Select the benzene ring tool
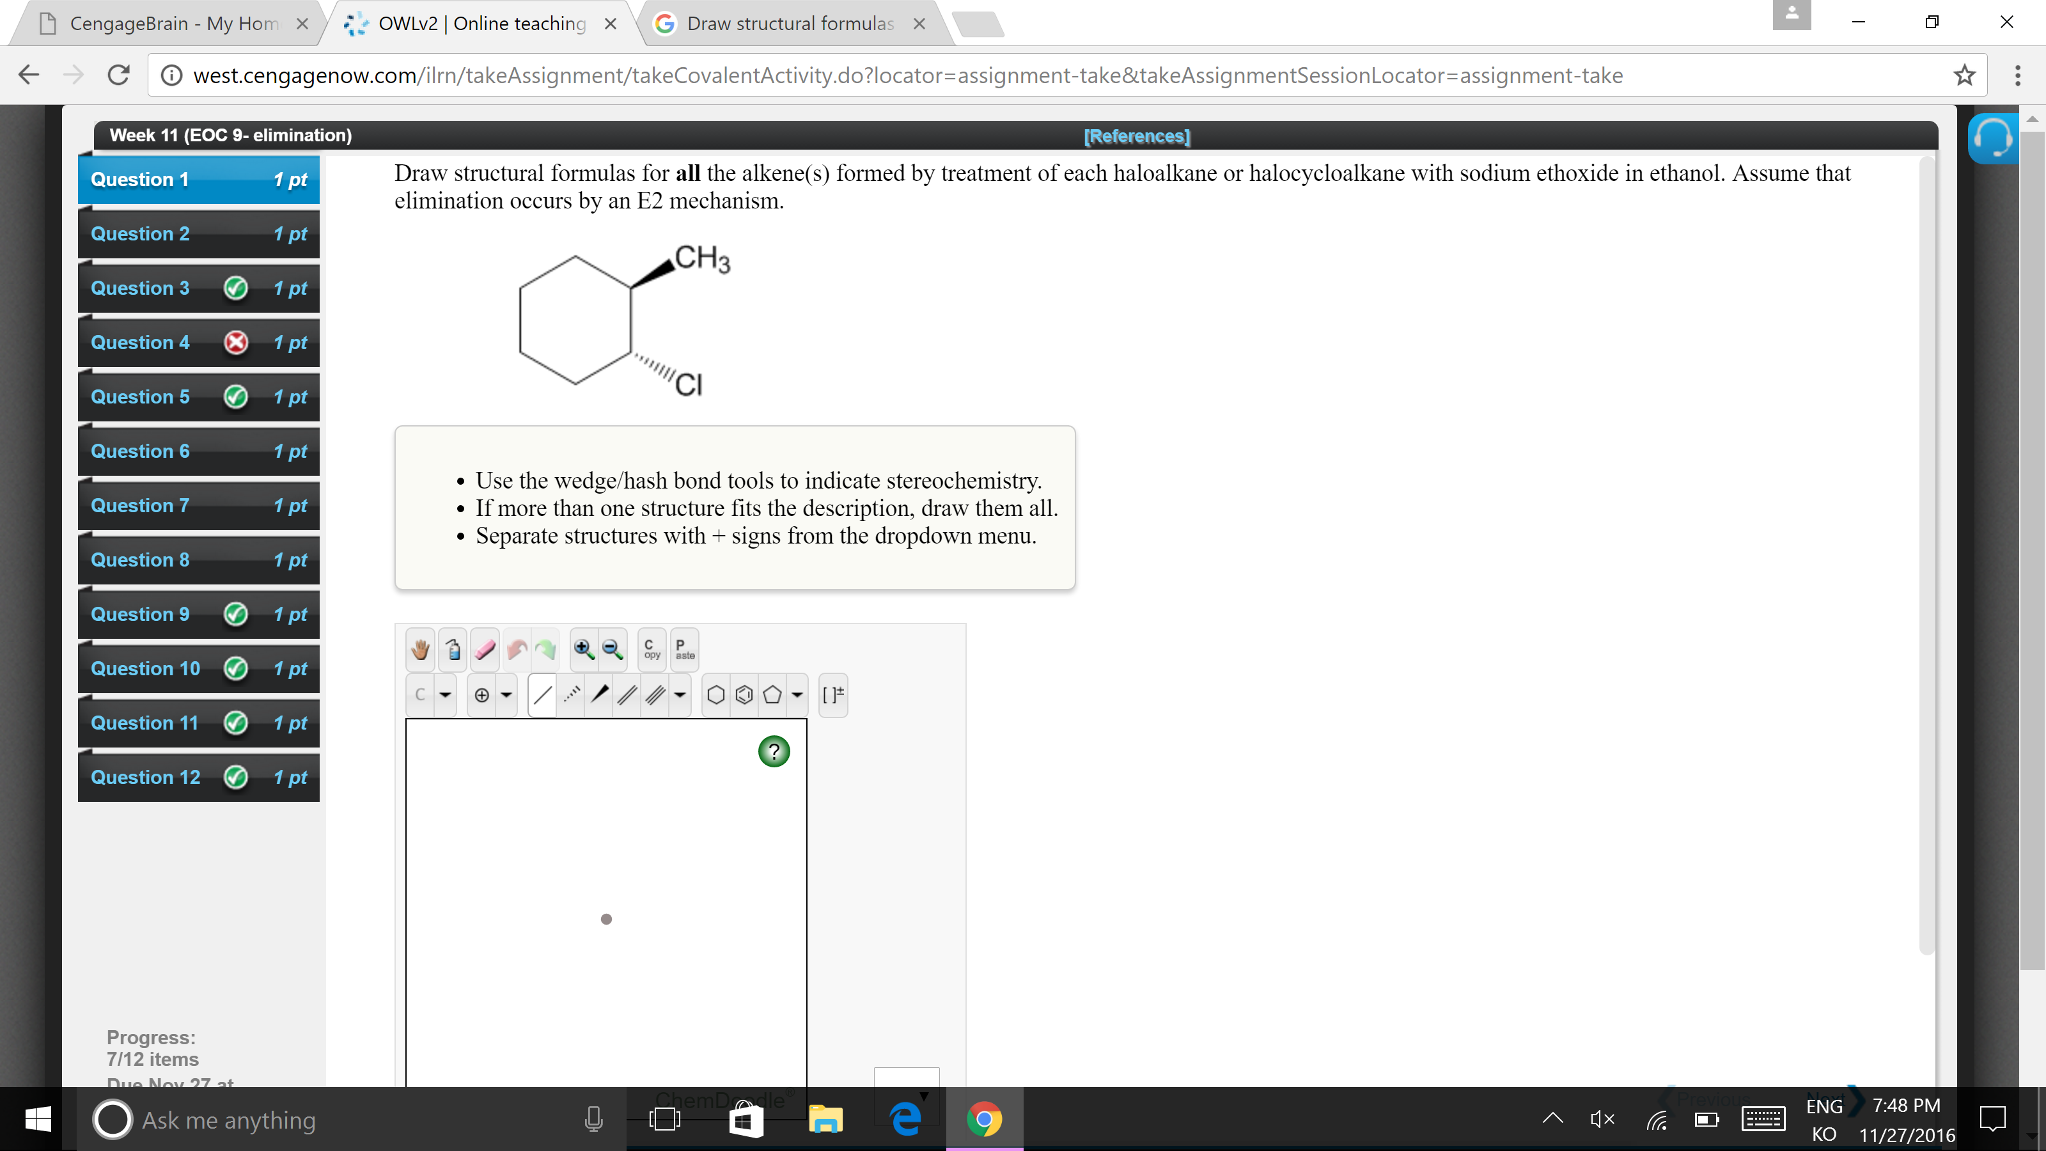 point(744,694)
